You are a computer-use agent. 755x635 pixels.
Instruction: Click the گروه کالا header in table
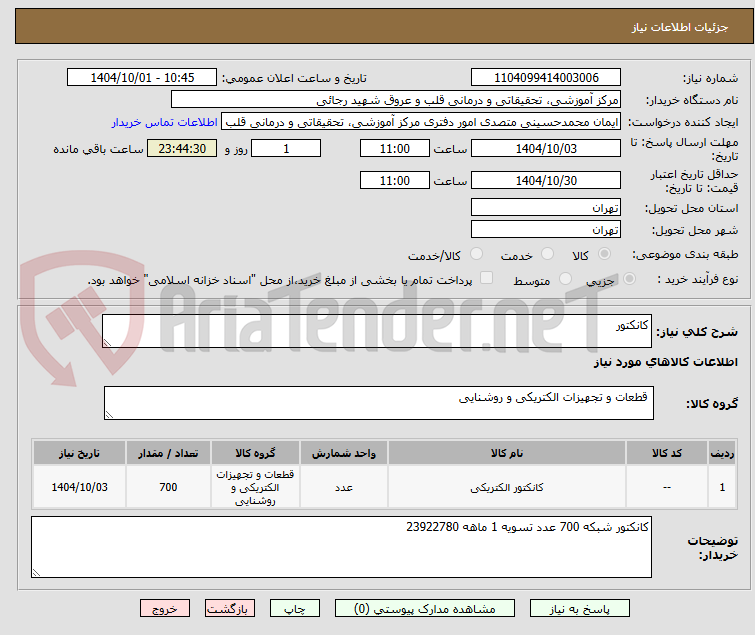pyautogui.click(x=255, y=453)
